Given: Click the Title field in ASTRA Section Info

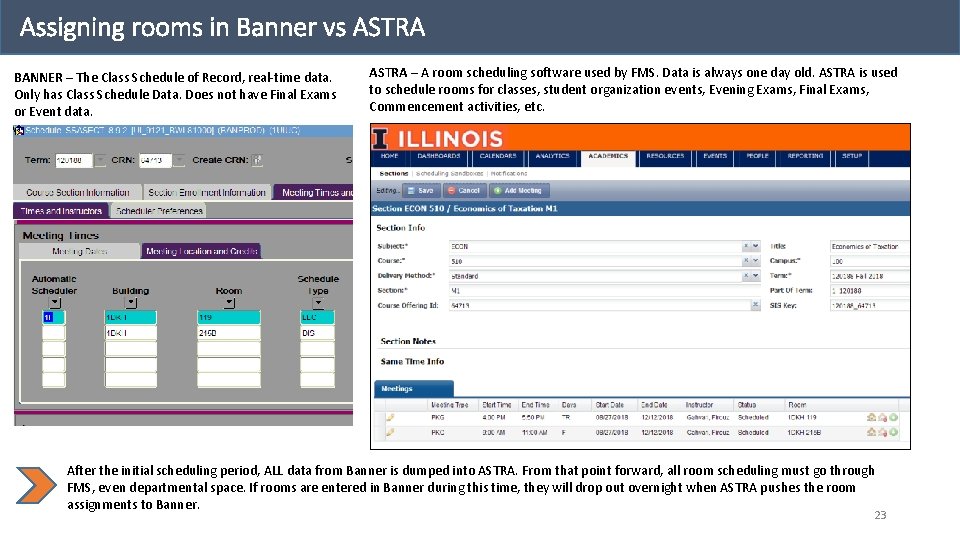Looking at the screenshot, I should point(869,246).
